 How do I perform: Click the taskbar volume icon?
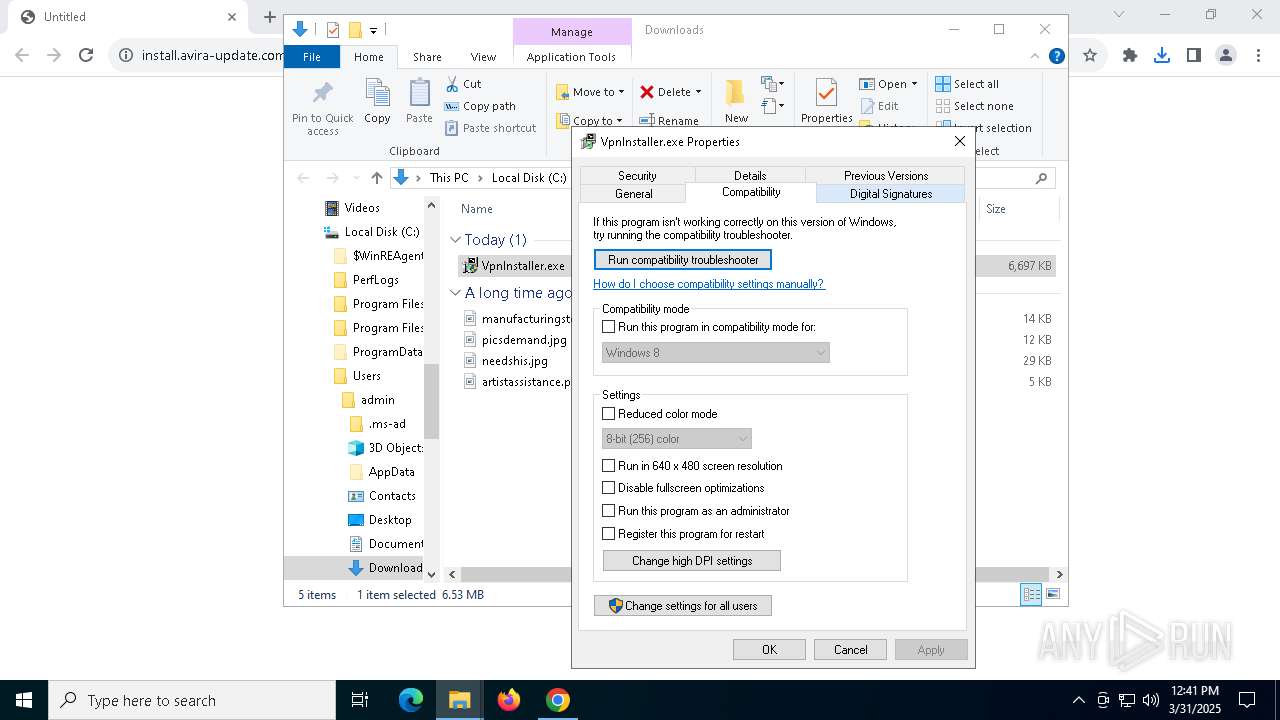[1151, 700]
